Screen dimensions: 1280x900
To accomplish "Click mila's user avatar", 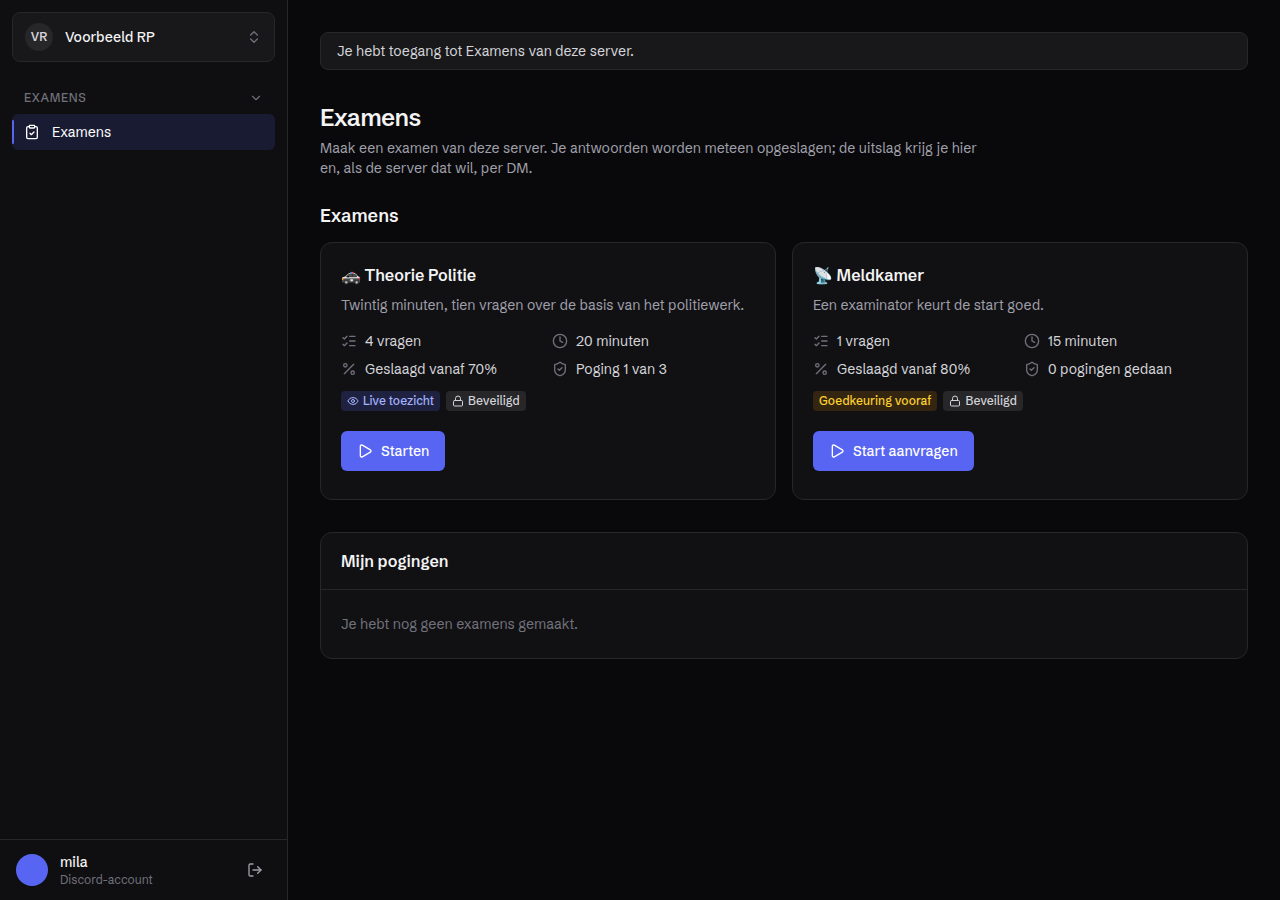I will pyautogui.click(x=32, y=870).
